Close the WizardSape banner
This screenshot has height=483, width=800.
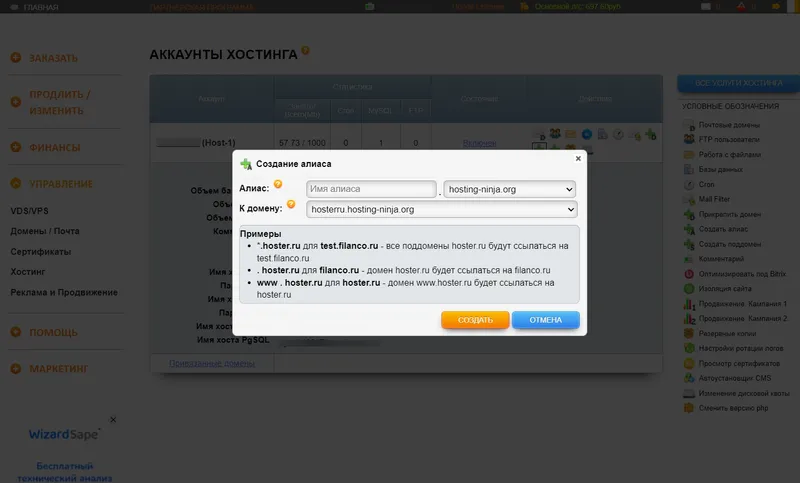113,419
